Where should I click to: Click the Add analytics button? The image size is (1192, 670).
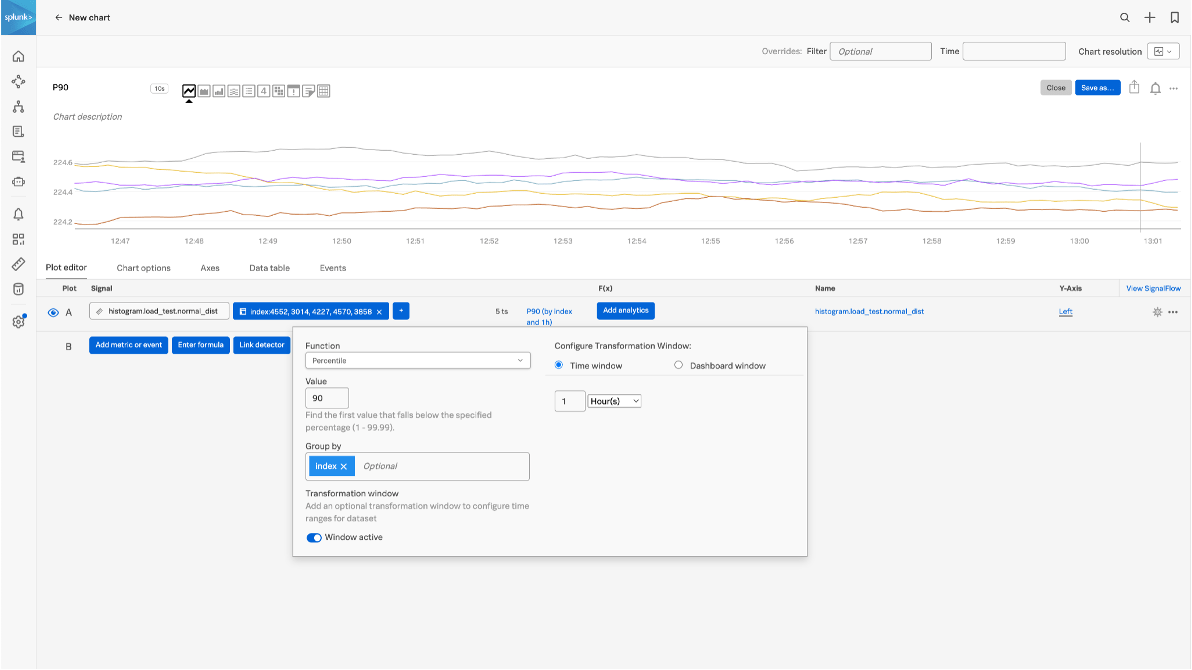625,311
